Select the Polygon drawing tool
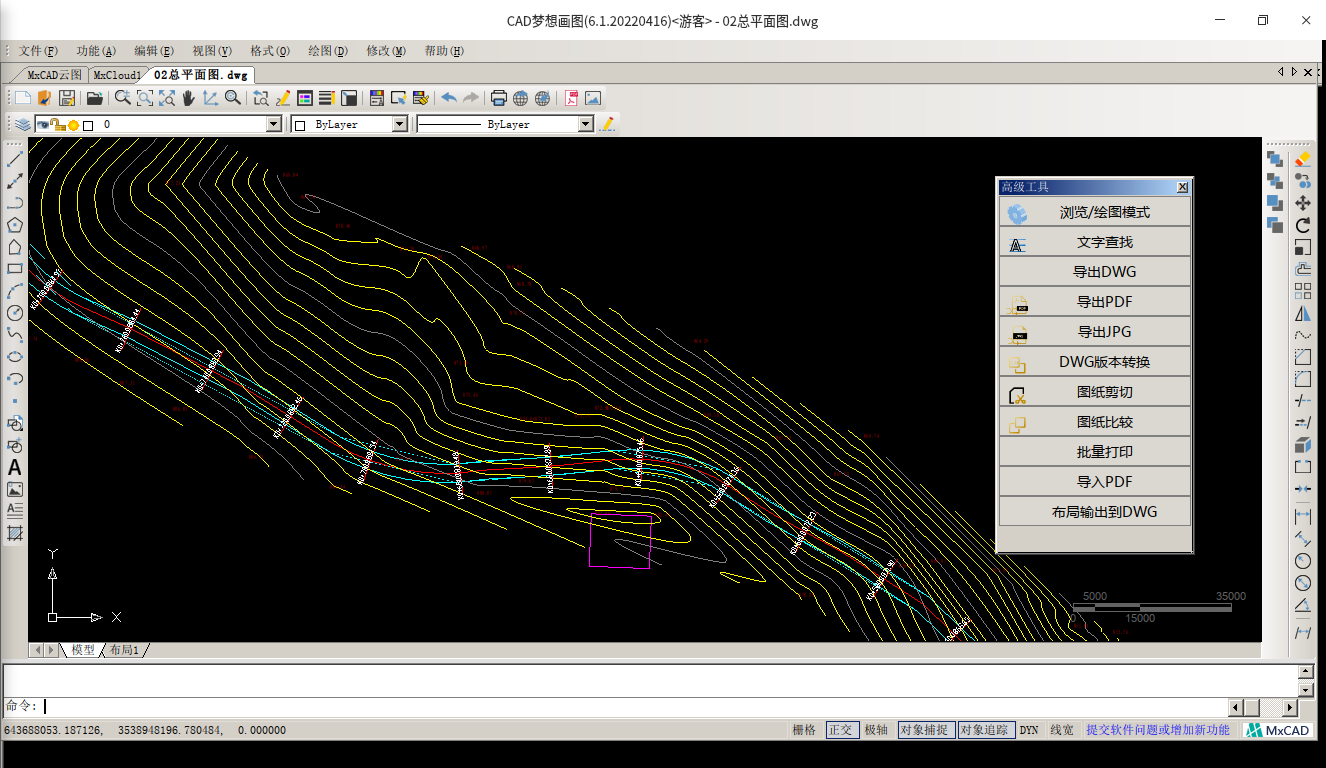 click(x=15, y=226)
